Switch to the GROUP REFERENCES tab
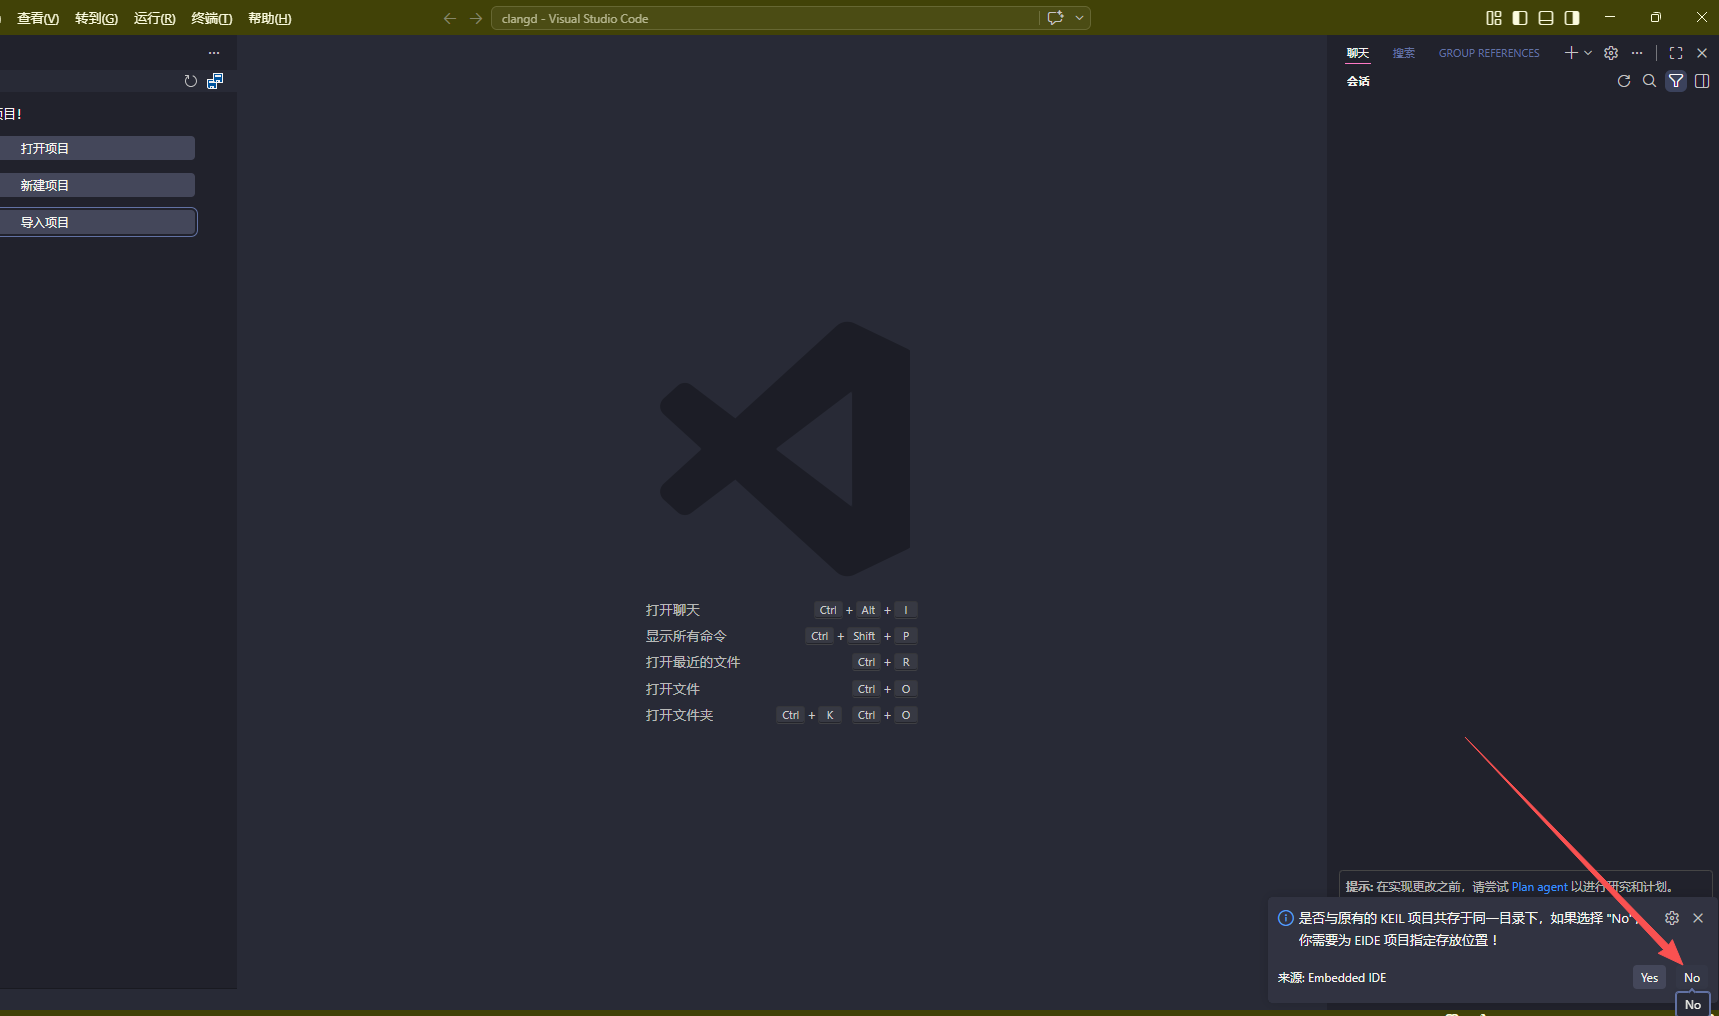1719x1016 pixels. [x=1489, y=53]
